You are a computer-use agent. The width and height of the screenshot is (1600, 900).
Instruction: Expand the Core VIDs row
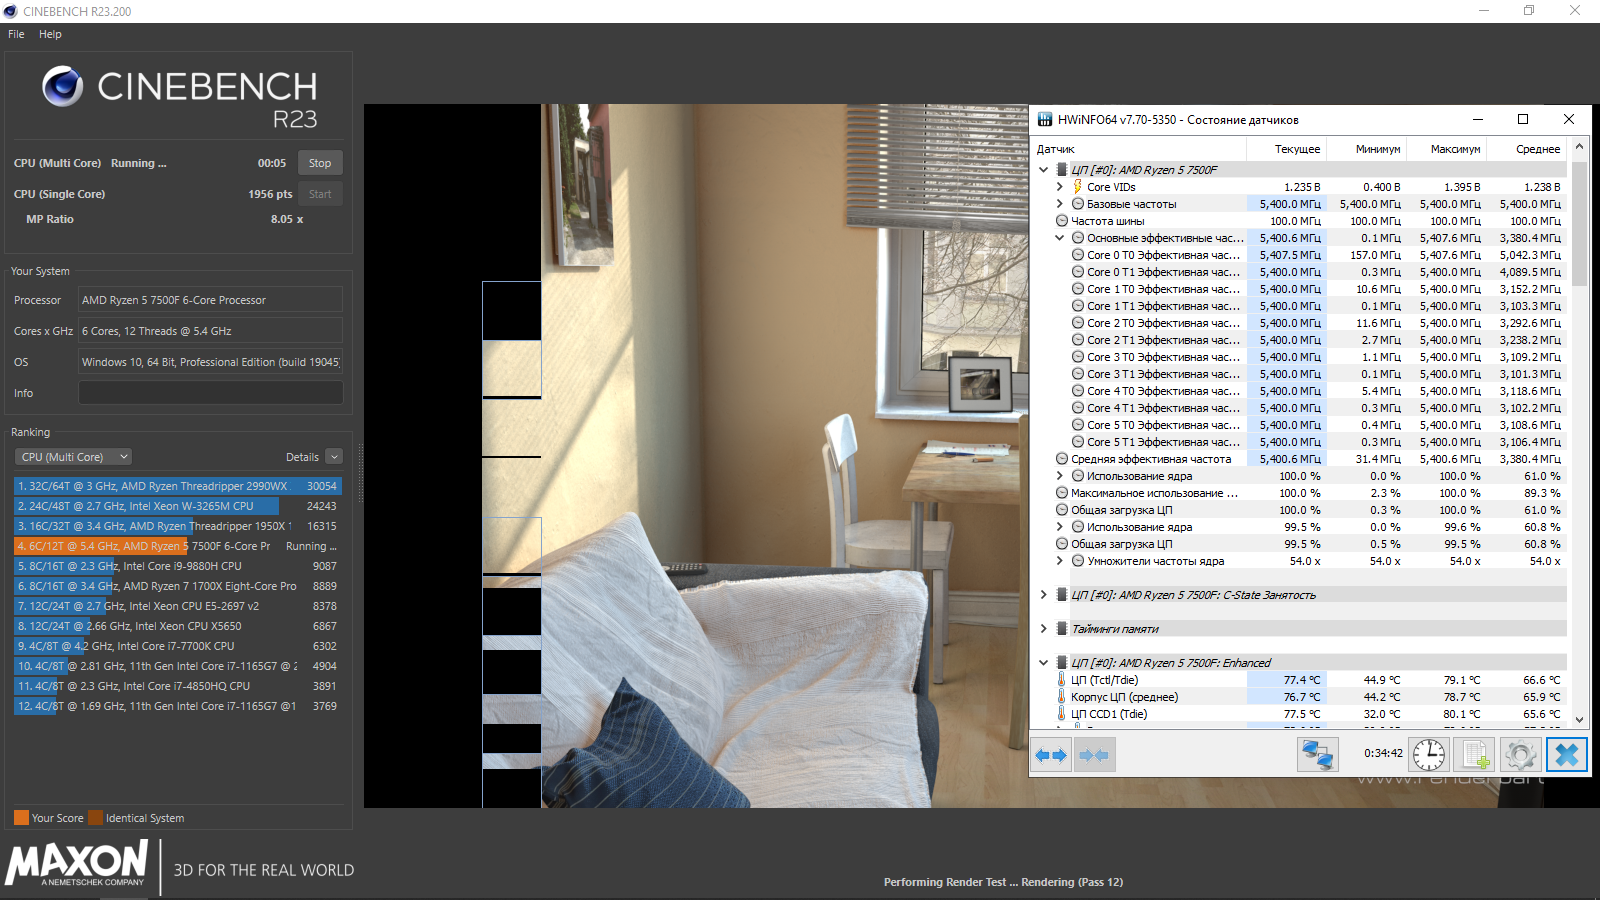[1060, 187]
